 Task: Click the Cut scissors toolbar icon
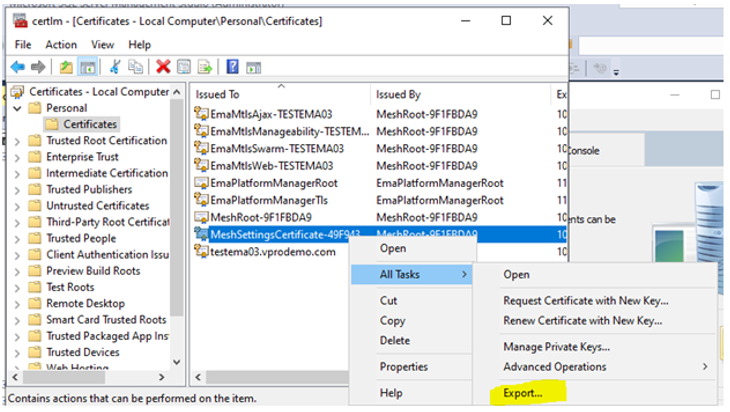pos(115,67)
